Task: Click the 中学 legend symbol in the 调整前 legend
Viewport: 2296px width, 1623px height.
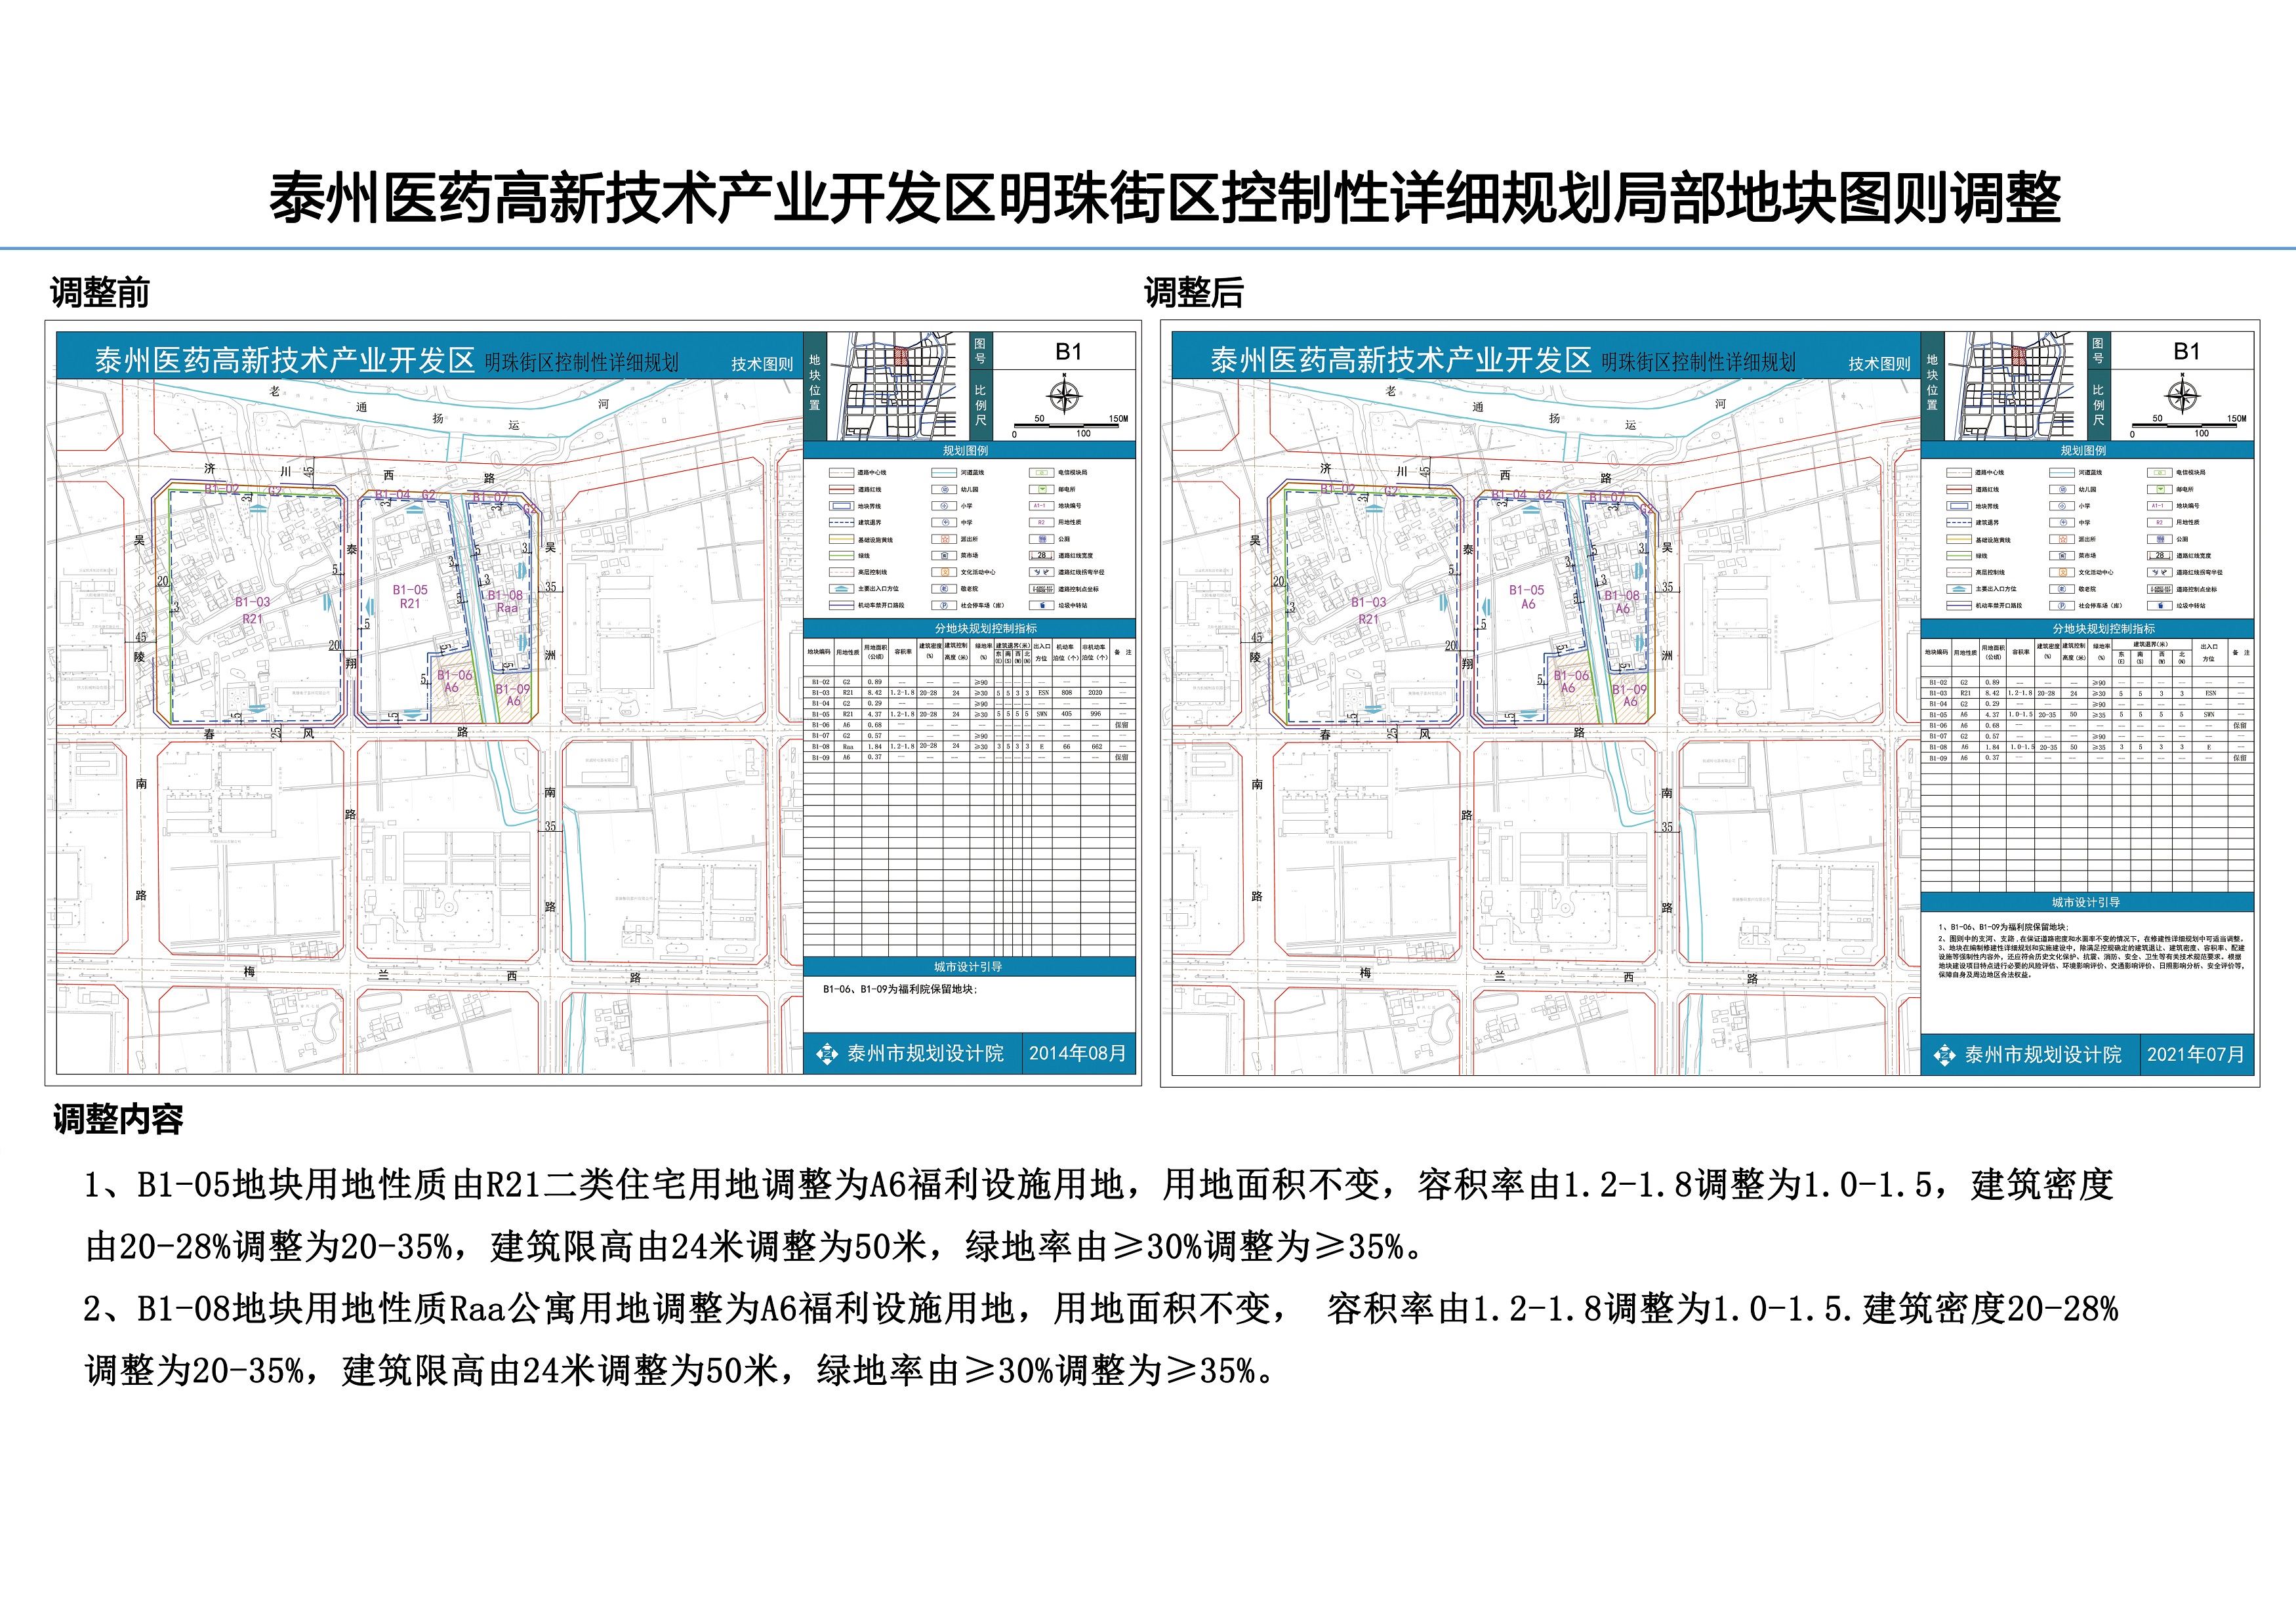Action: [x=945, y=523]
